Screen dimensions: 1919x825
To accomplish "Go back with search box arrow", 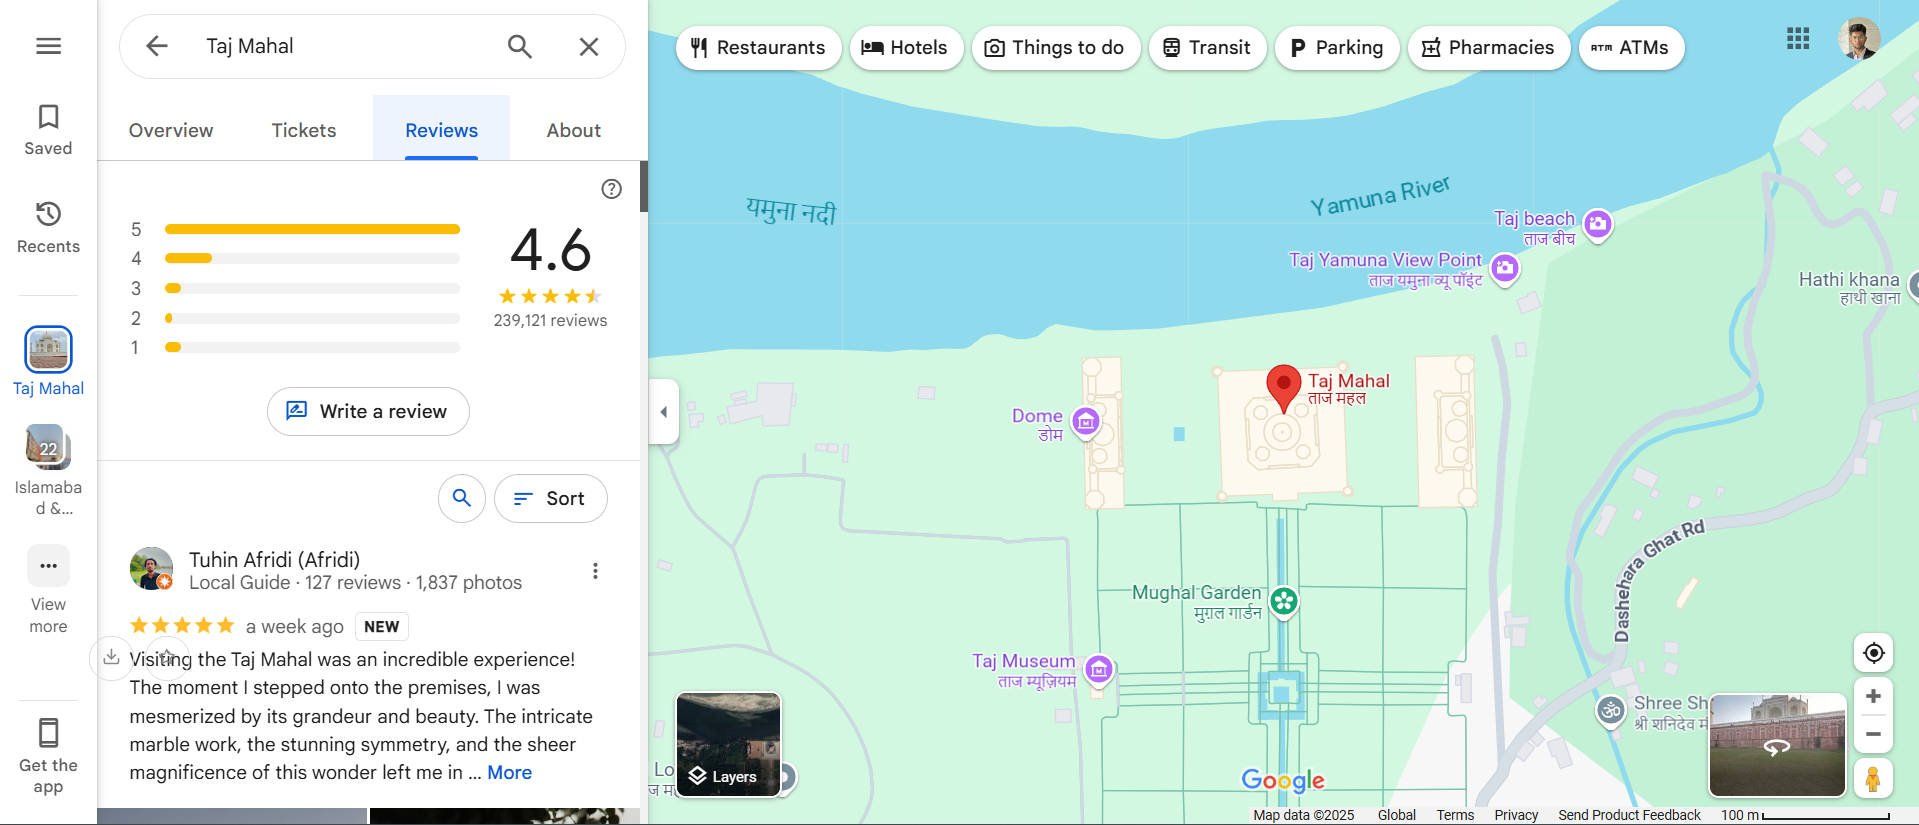I will click(x=157, y=46).
